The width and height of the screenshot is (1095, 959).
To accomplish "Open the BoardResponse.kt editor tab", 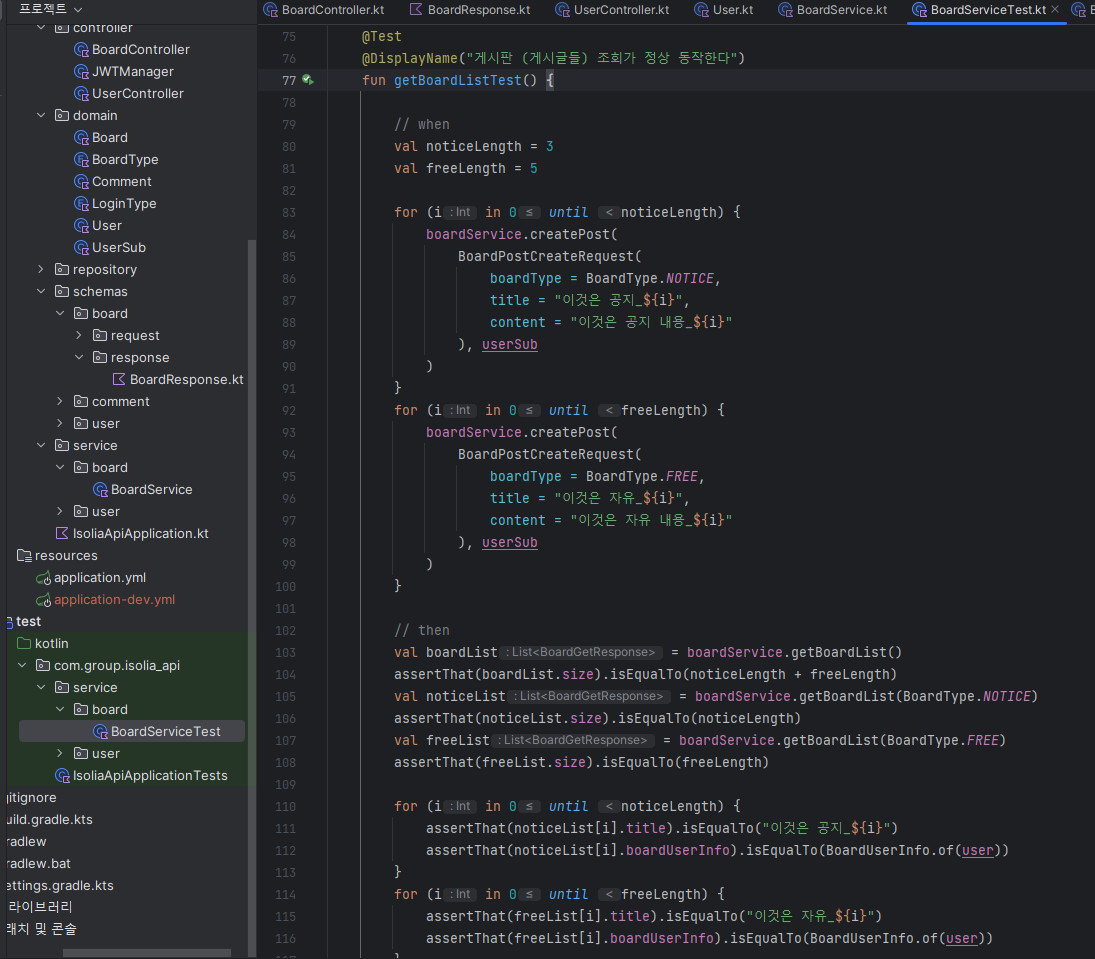I will click(x=470, y=10).
